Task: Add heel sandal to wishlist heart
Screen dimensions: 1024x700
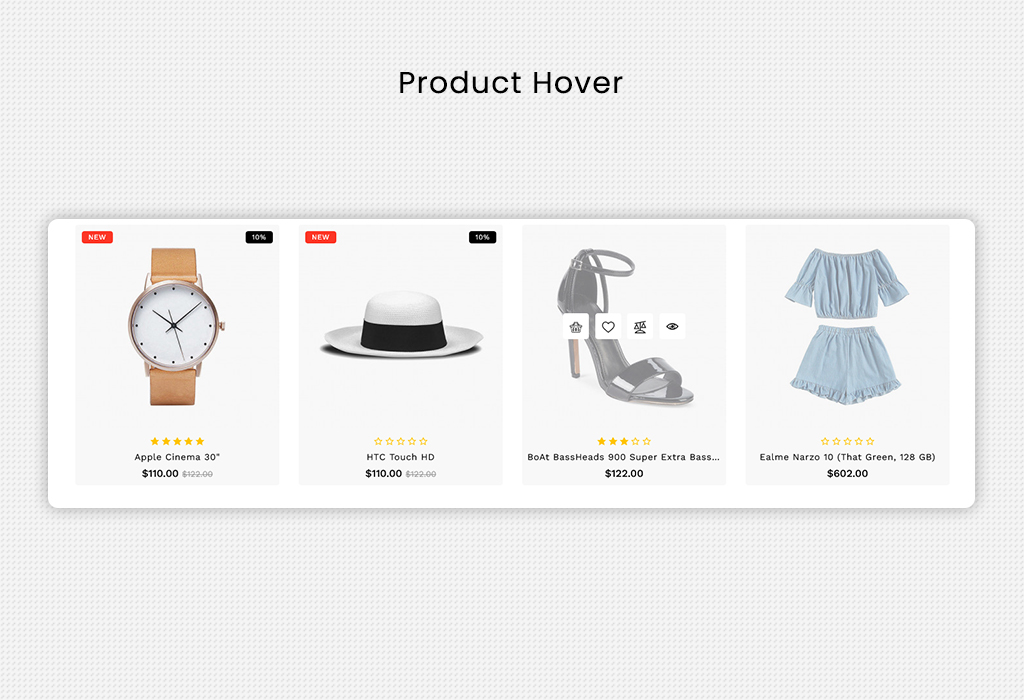Action: click(608, 326)
